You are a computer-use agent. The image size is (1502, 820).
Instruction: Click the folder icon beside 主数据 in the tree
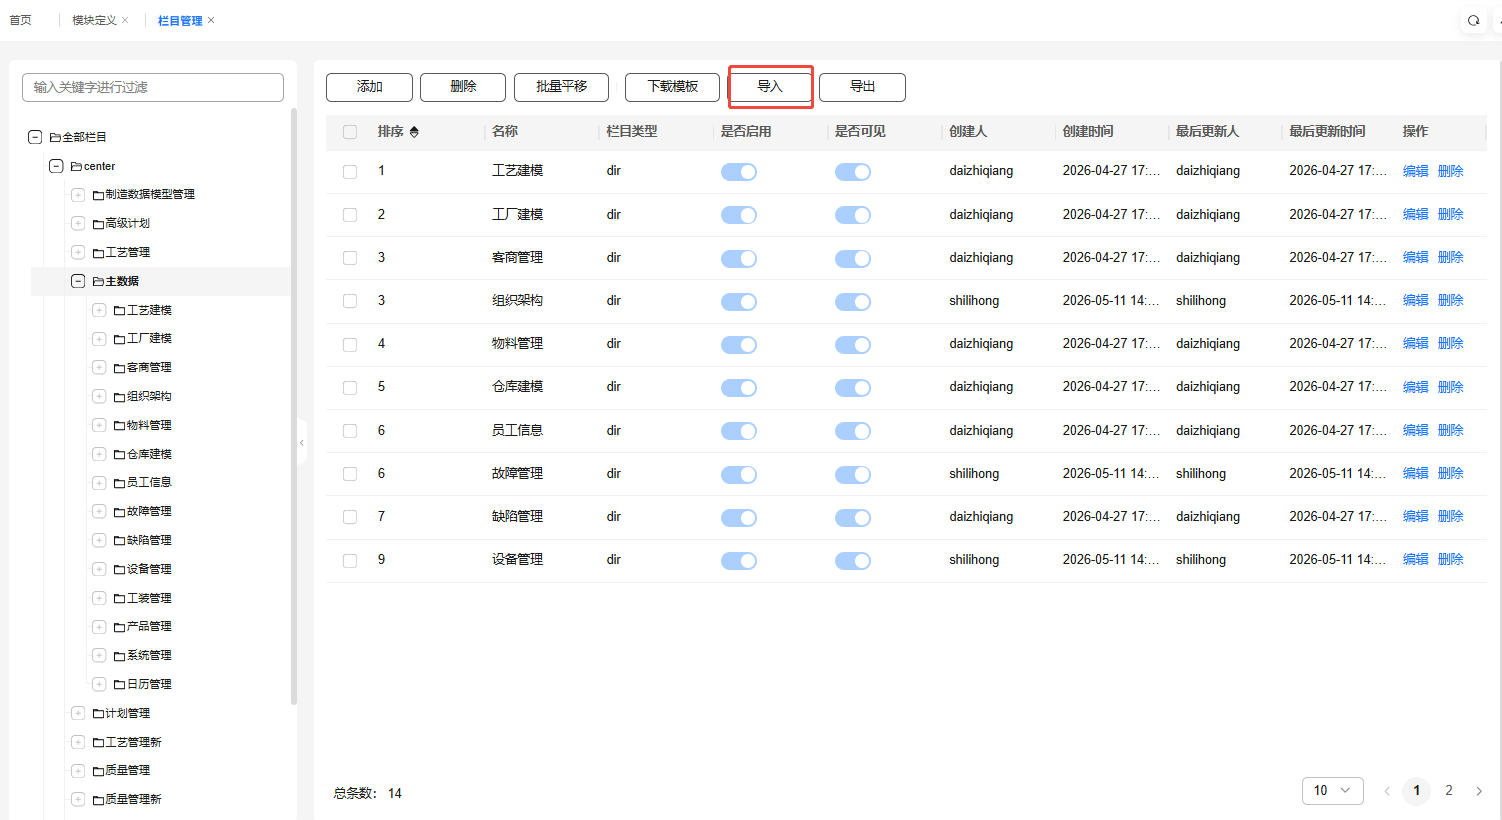pyautogui.click(x=99, y=281)
